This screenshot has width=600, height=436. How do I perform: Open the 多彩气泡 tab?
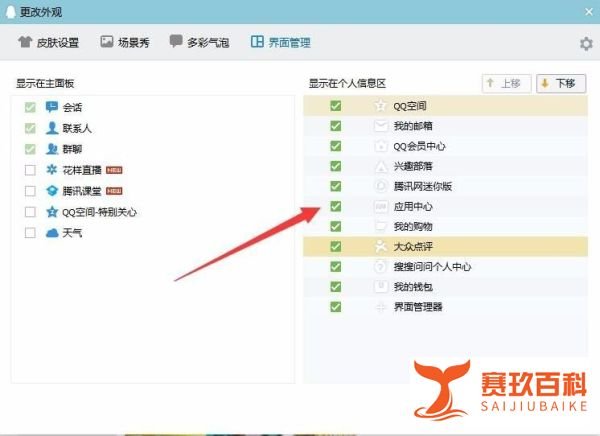point(199,42)
